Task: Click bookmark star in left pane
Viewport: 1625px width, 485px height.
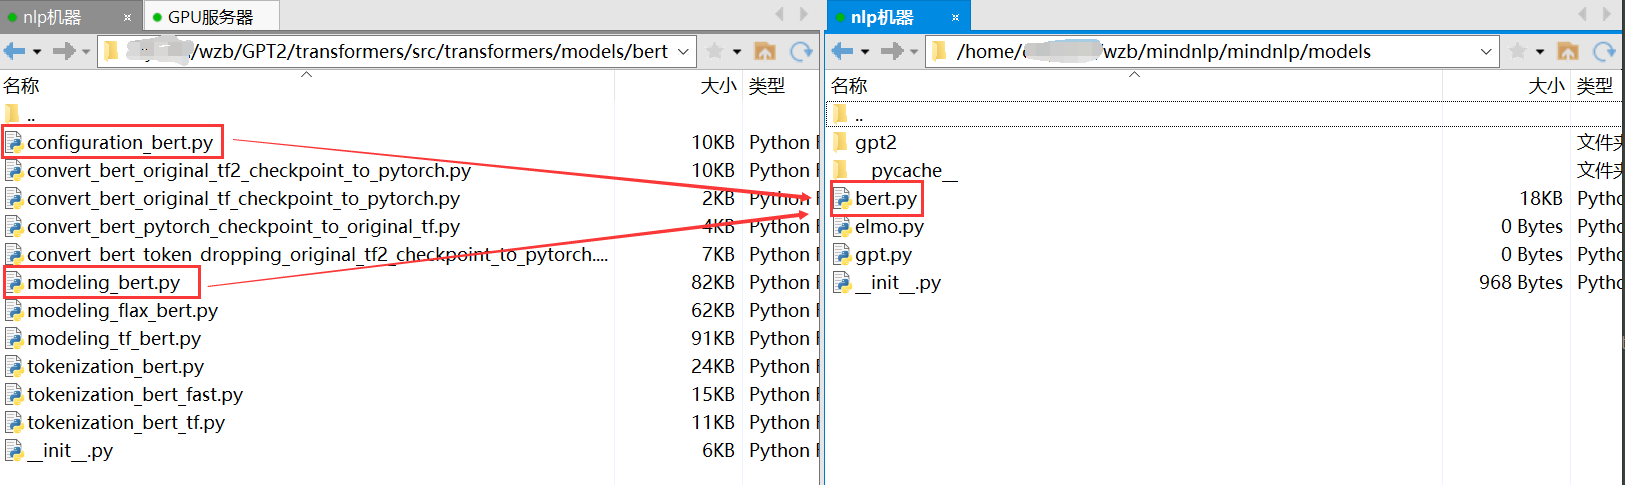Action: pyautogui.click(x=714, y=51)
